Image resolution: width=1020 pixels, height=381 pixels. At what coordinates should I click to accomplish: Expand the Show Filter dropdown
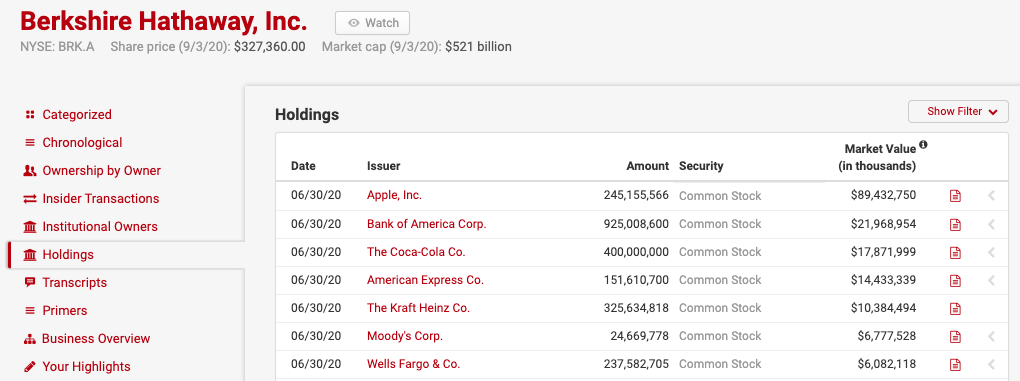tap(958, 111)
